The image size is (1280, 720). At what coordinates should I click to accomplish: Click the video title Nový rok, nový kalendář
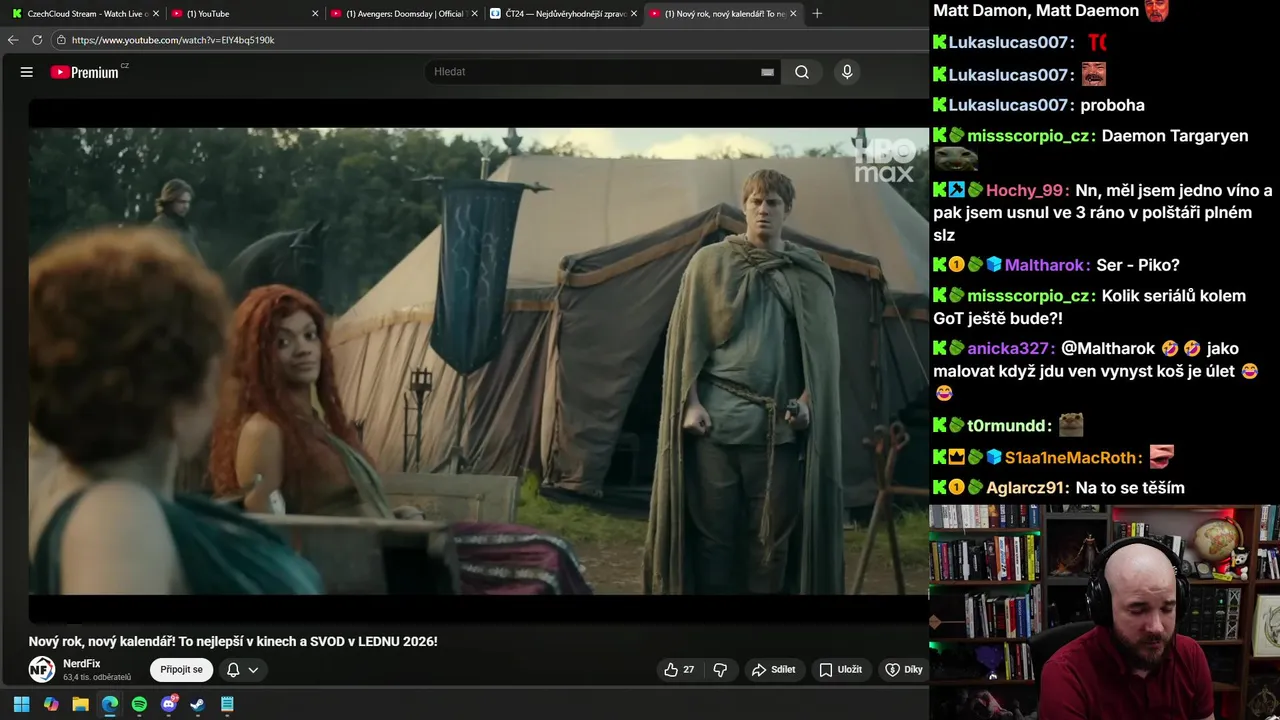(233, 641)
